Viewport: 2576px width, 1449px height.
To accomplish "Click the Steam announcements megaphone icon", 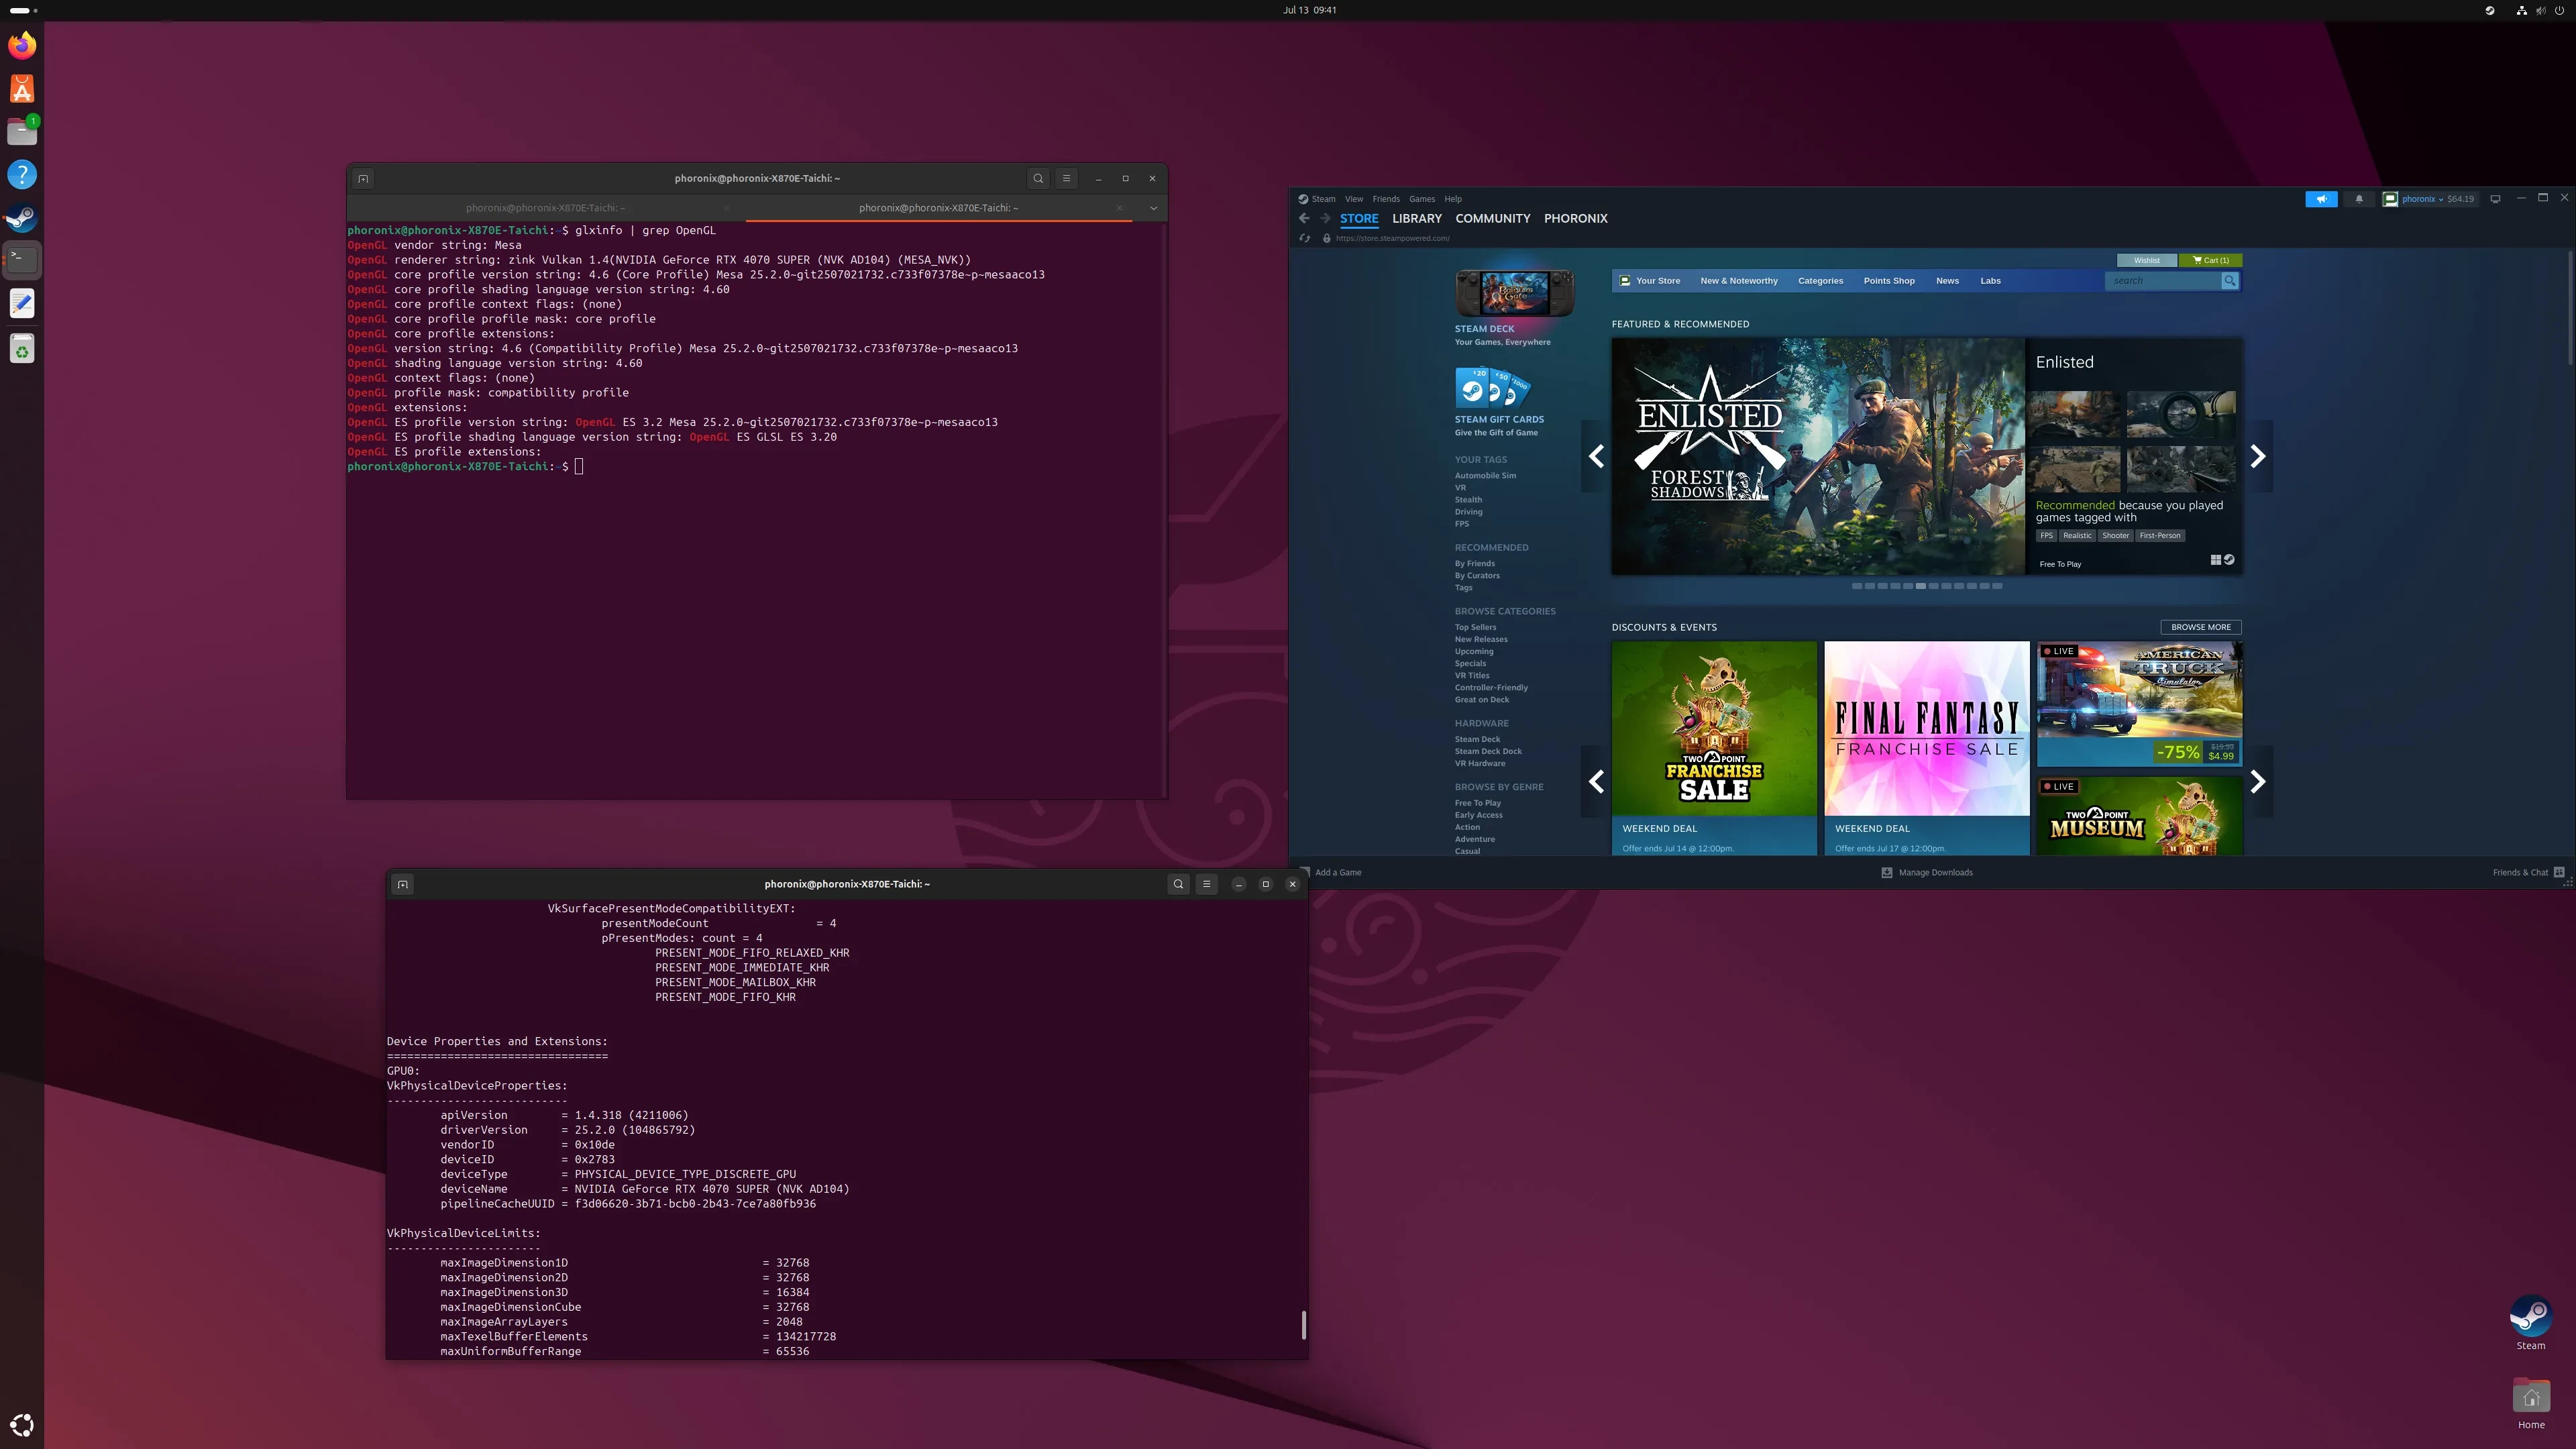I will coord(2321,199).
